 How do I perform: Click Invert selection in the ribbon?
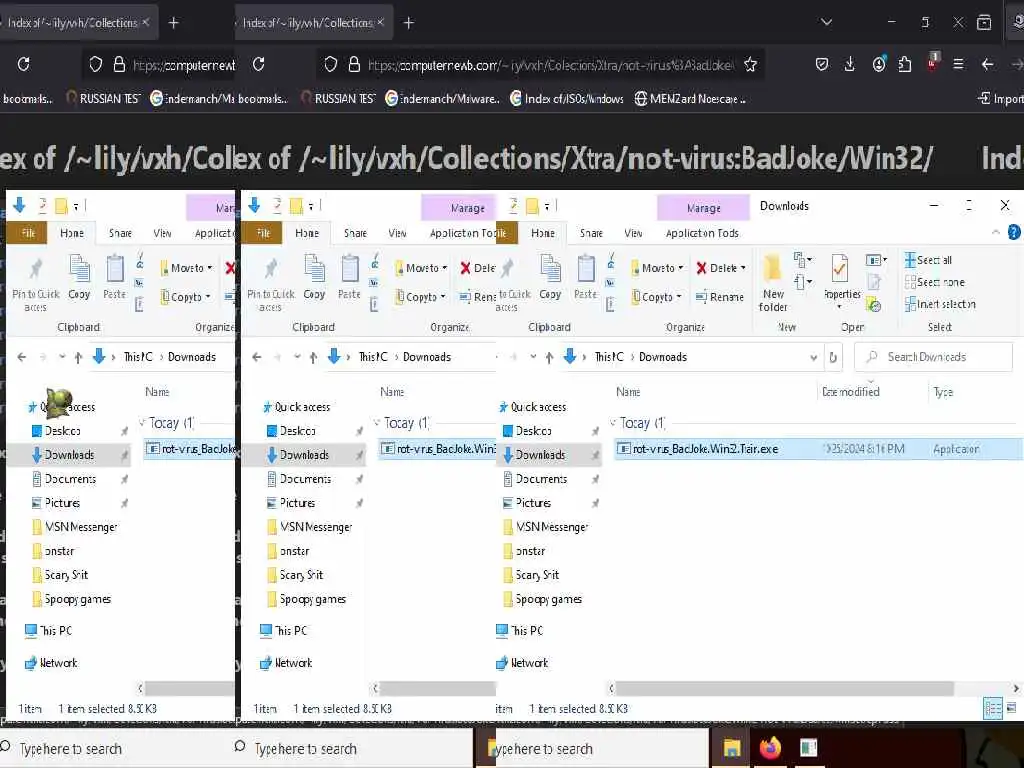point(940,304)
